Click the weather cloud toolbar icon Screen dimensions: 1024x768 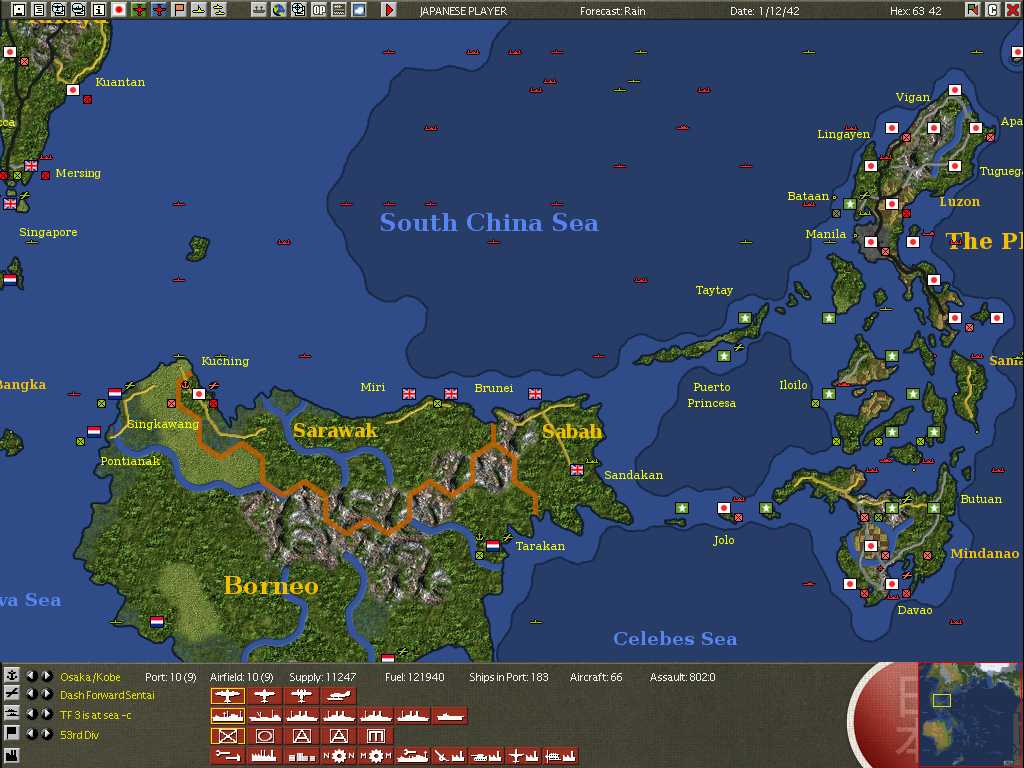(x=359, y=10)
